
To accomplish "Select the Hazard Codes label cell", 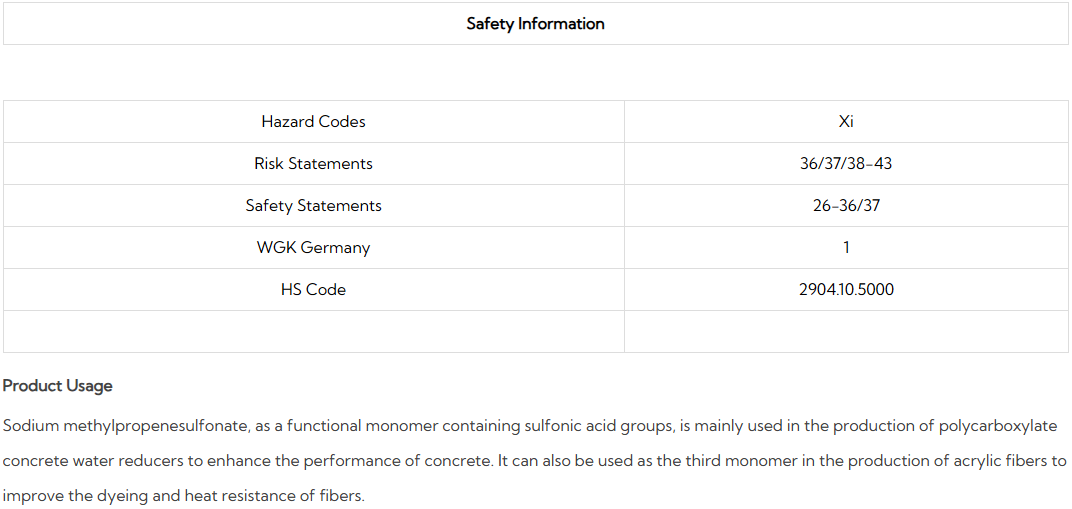I will [313, 122].
